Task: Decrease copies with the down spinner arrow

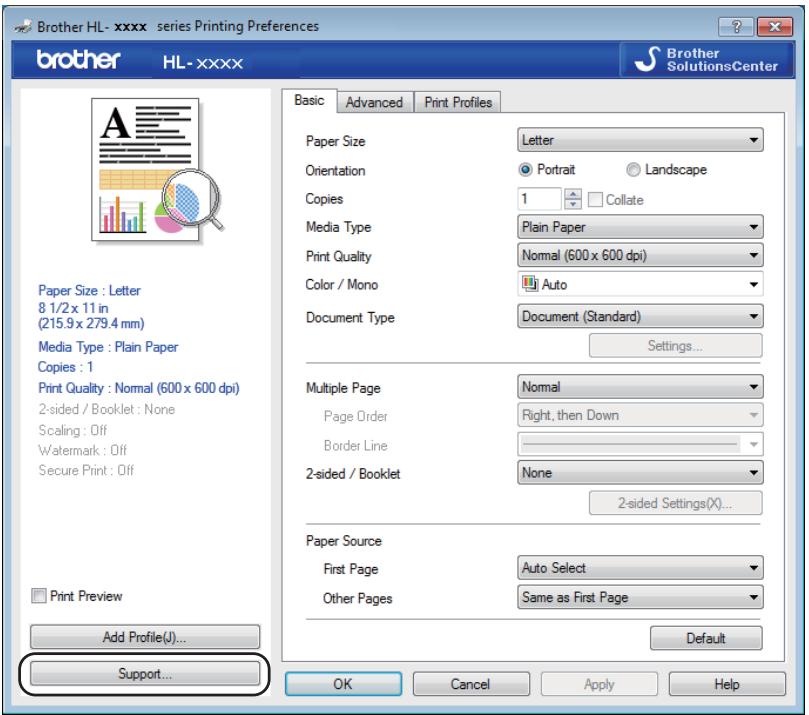Action: point(573,204)
